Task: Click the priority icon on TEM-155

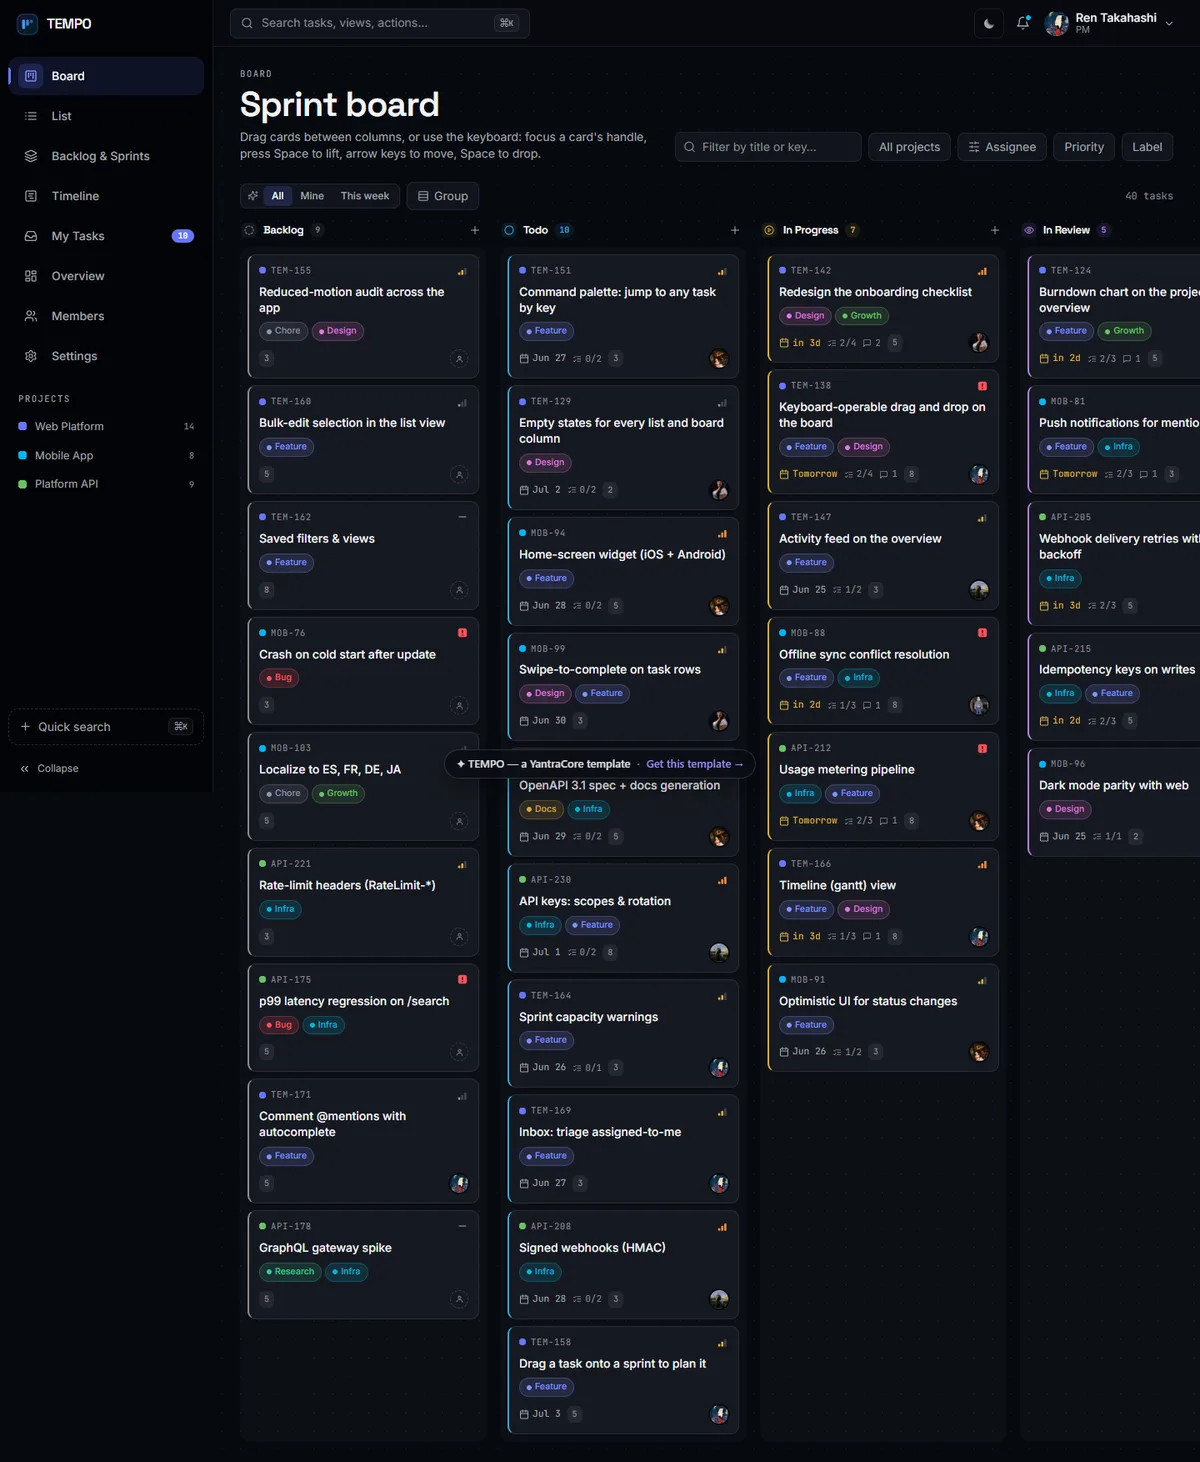Action: (462, 271)
